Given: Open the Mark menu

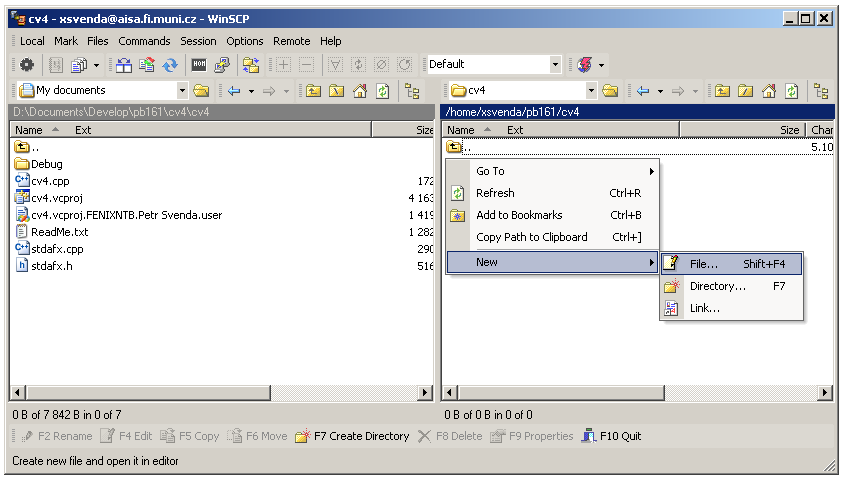Looking at the screenshot, I should [x=66, y=41].
